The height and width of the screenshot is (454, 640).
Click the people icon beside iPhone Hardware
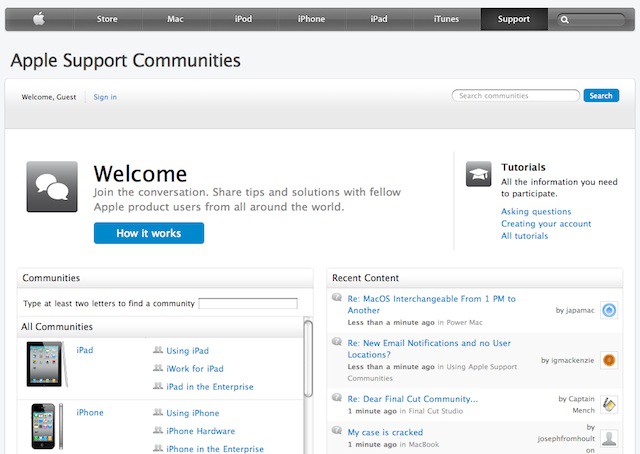tap(158, 430)
